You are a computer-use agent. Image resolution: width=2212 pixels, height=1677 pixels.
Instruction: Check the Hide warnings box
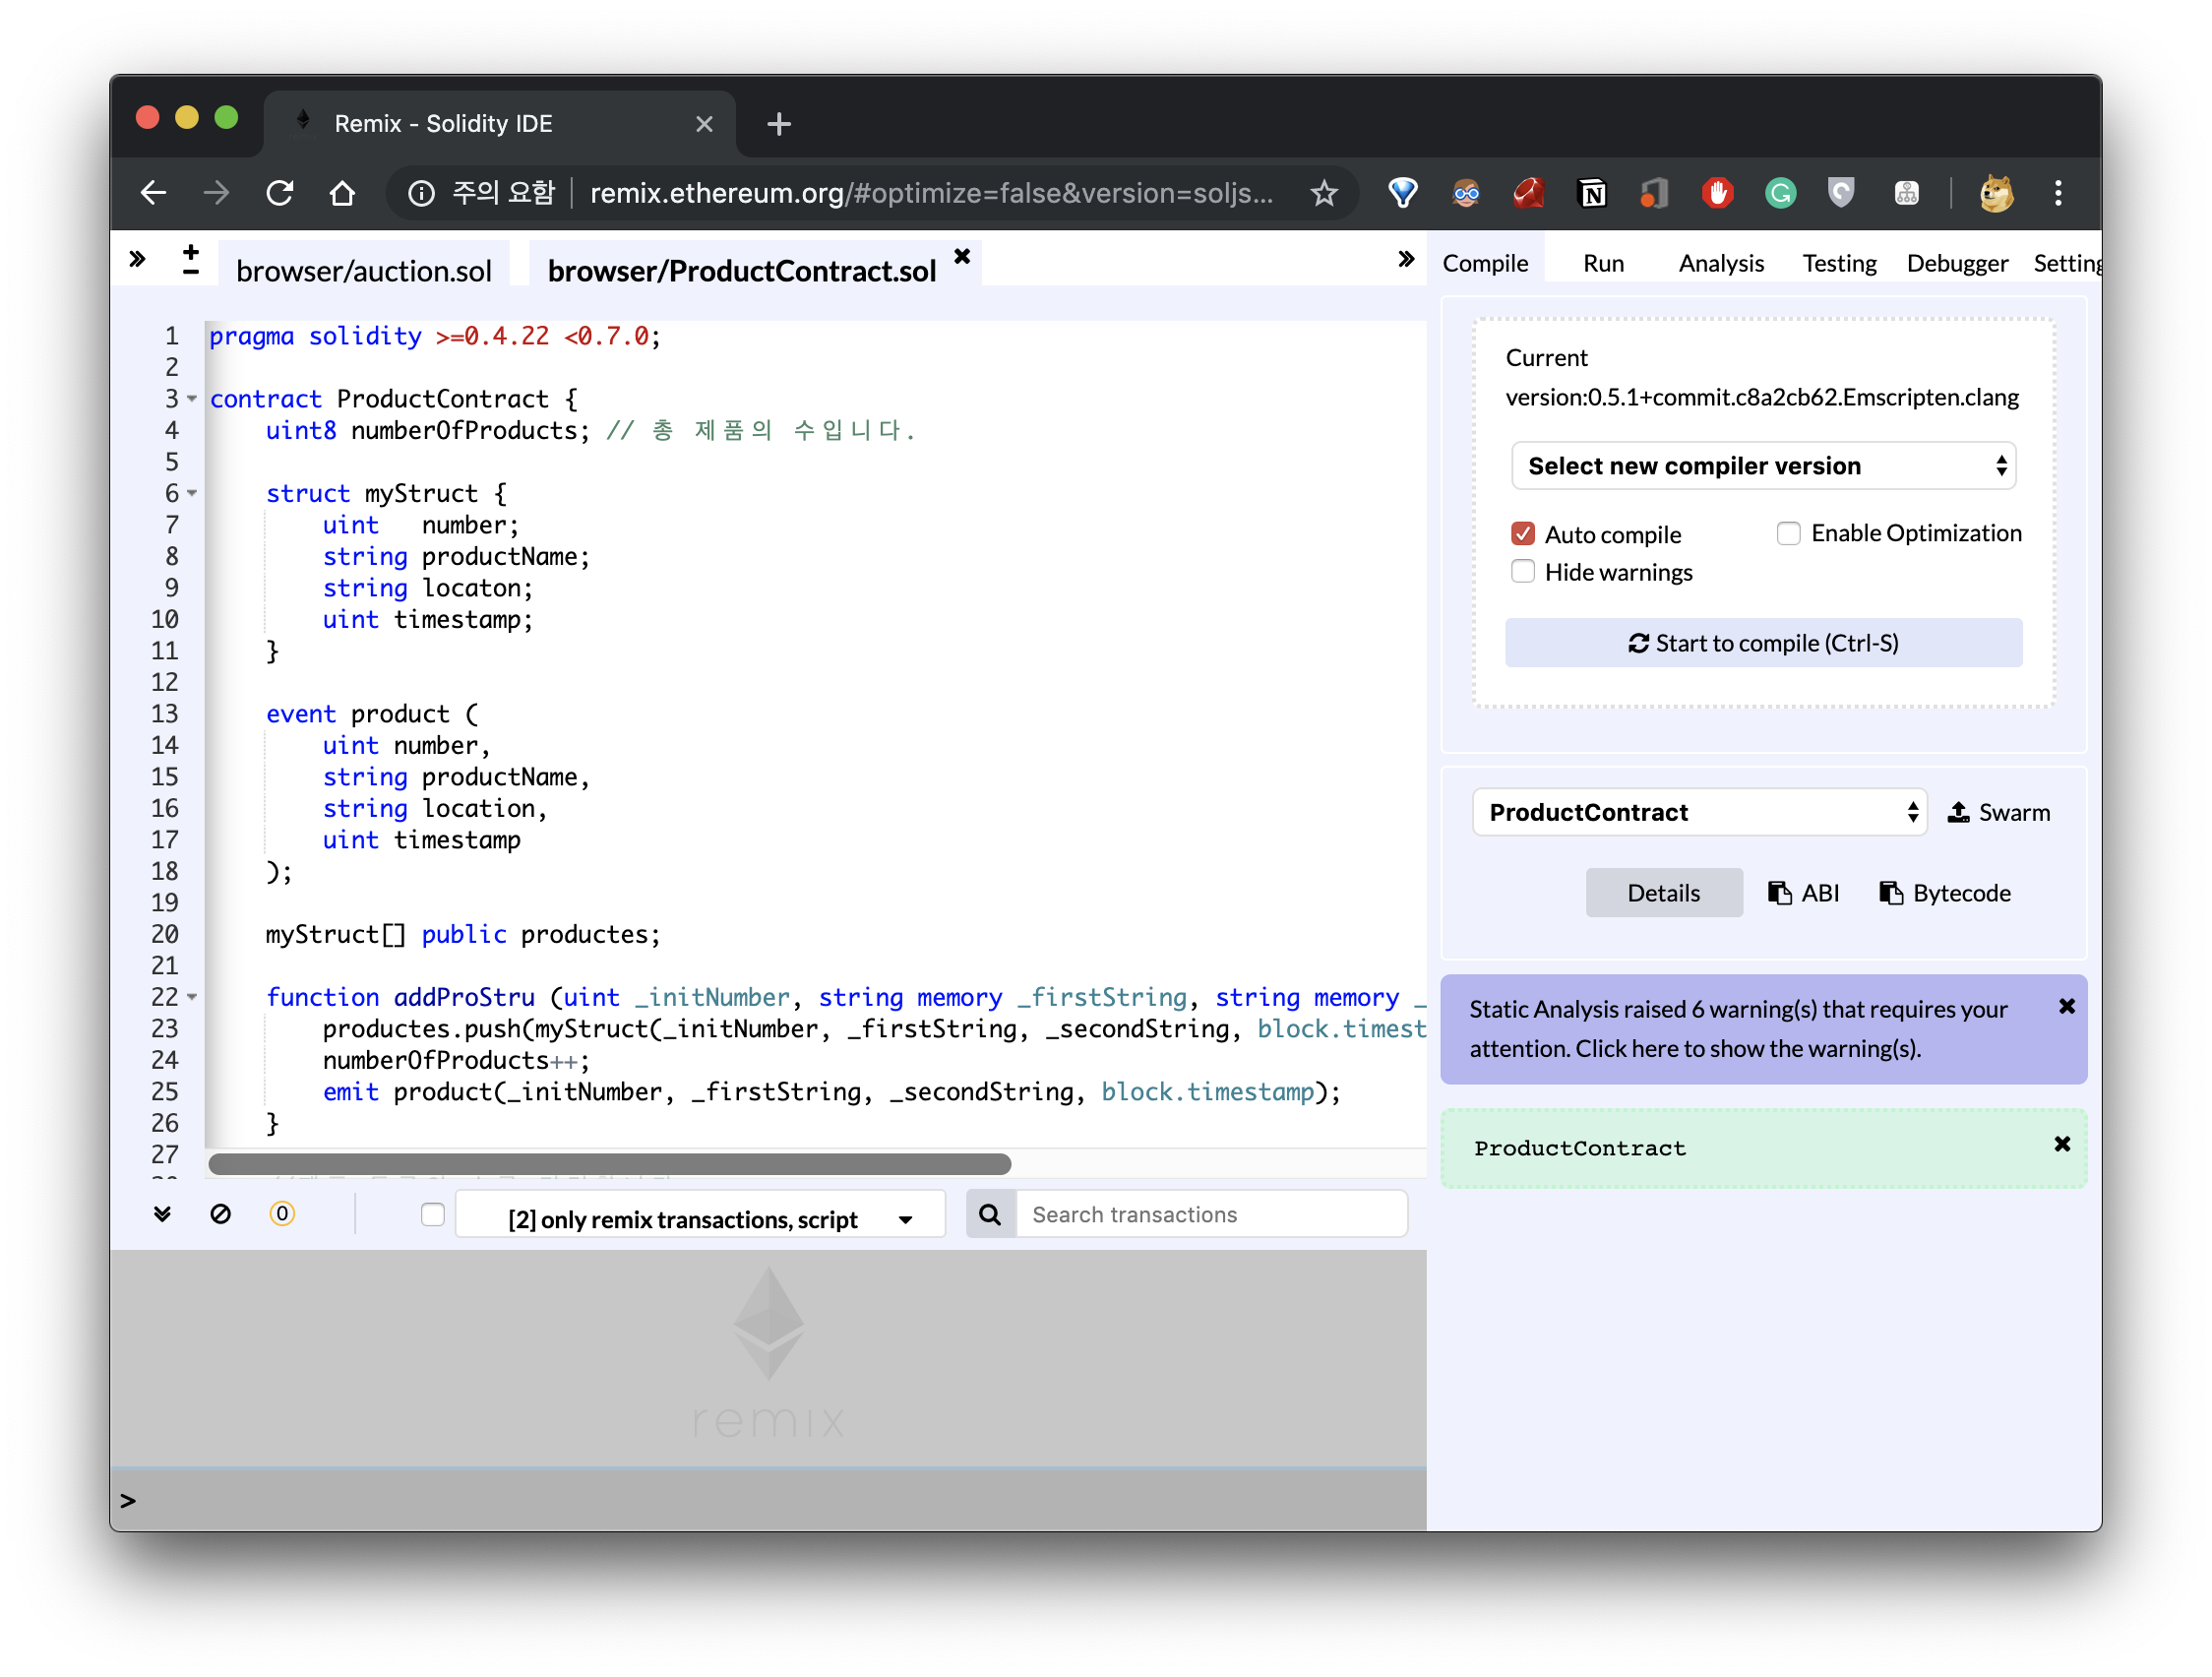tap(1522, 572)
